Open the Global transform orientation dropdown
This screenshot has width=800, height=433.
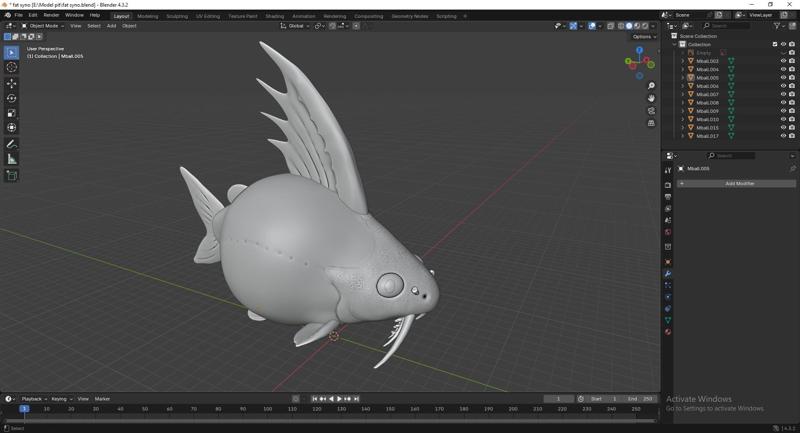coord(296,26)
